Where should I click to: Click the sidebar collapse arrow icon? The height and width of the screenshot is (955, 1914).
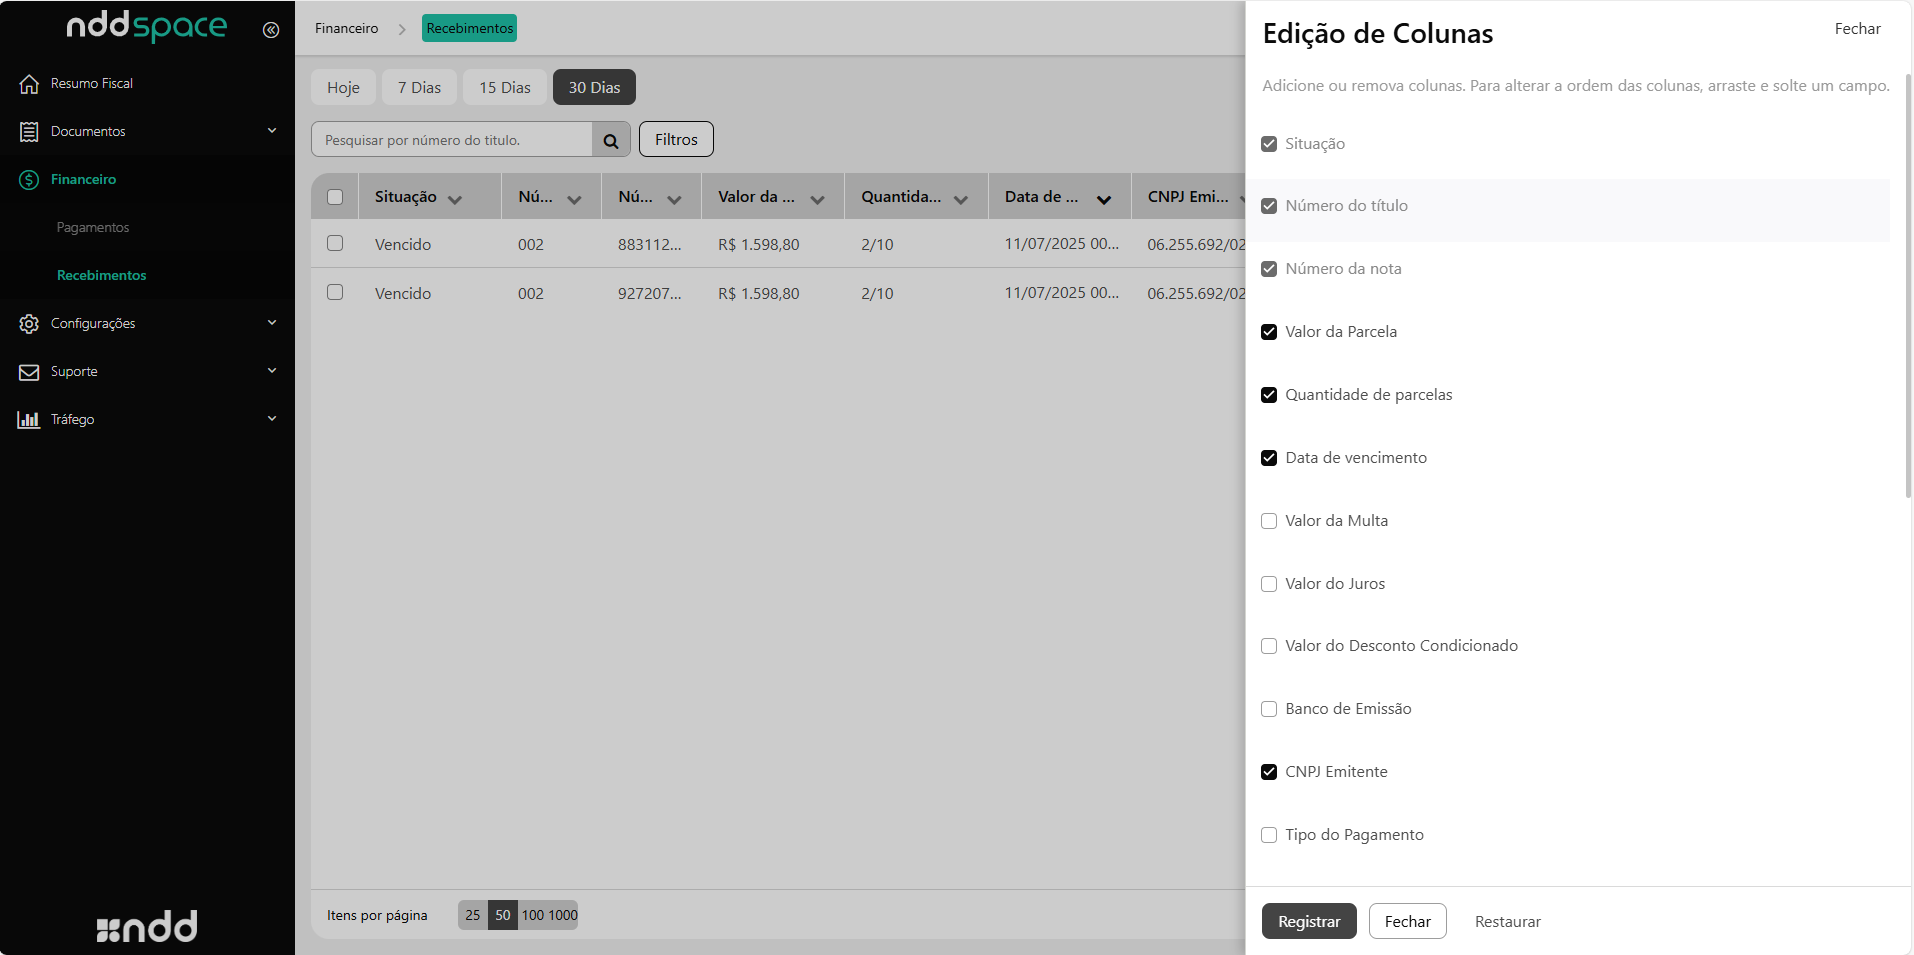[x=270, y=30]
